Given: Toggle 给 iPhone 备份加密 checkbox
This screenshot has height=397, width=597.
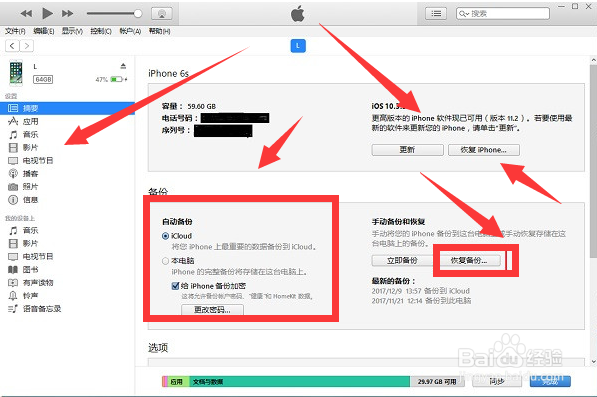Looking at the screenshot, I should 176,286.
